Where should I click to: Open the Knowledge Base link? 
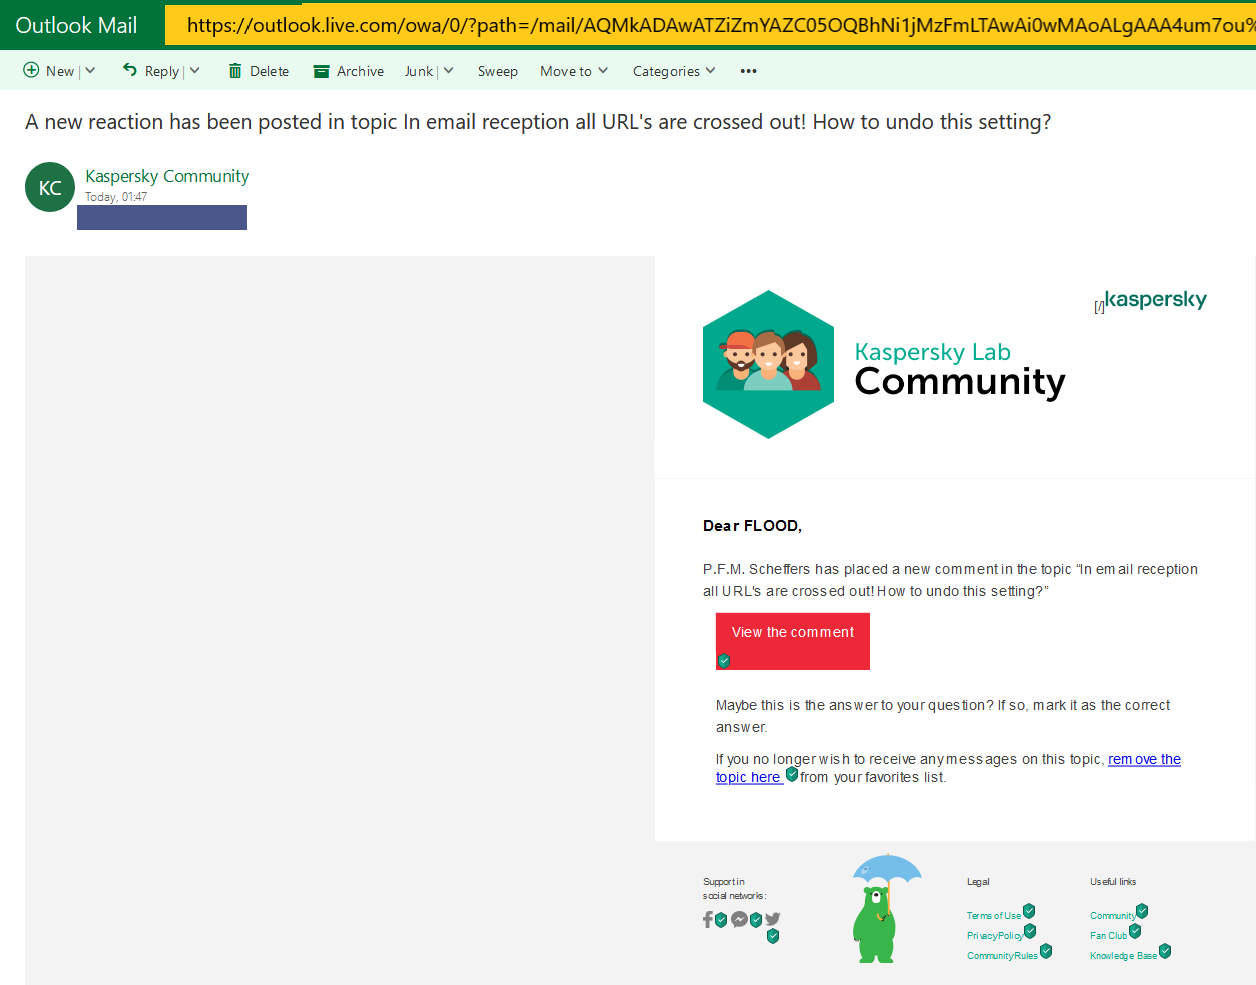click(x=1124, y=956)
